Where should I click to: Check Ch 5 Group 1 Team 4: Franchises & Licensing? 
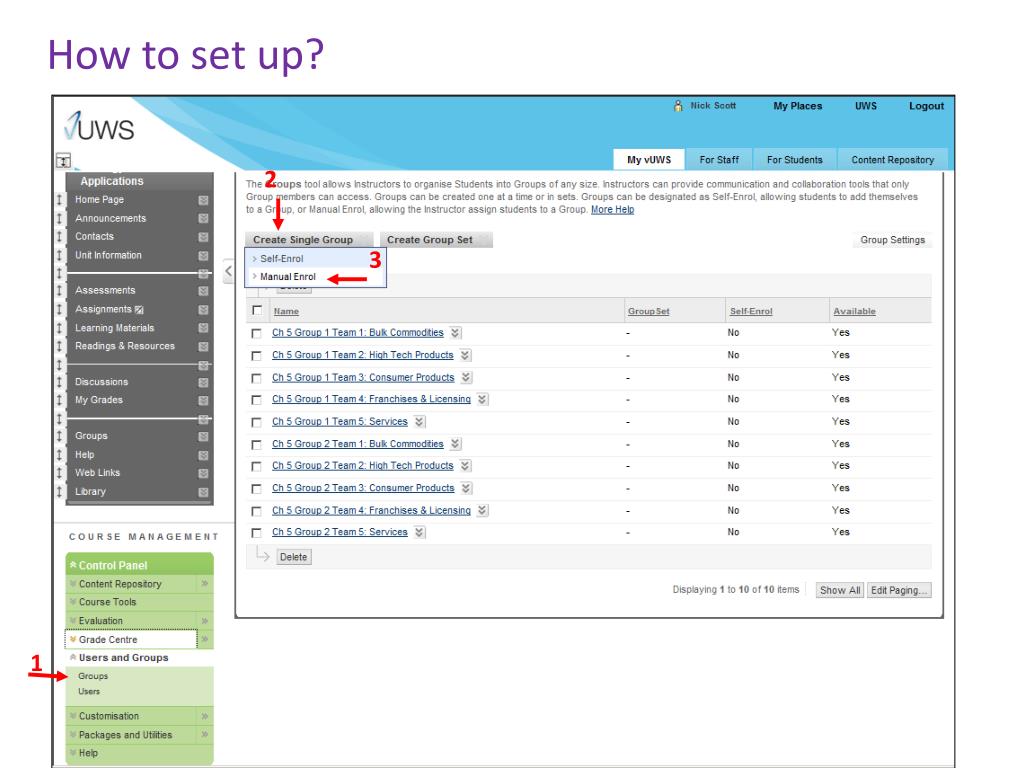pos(257,400)
